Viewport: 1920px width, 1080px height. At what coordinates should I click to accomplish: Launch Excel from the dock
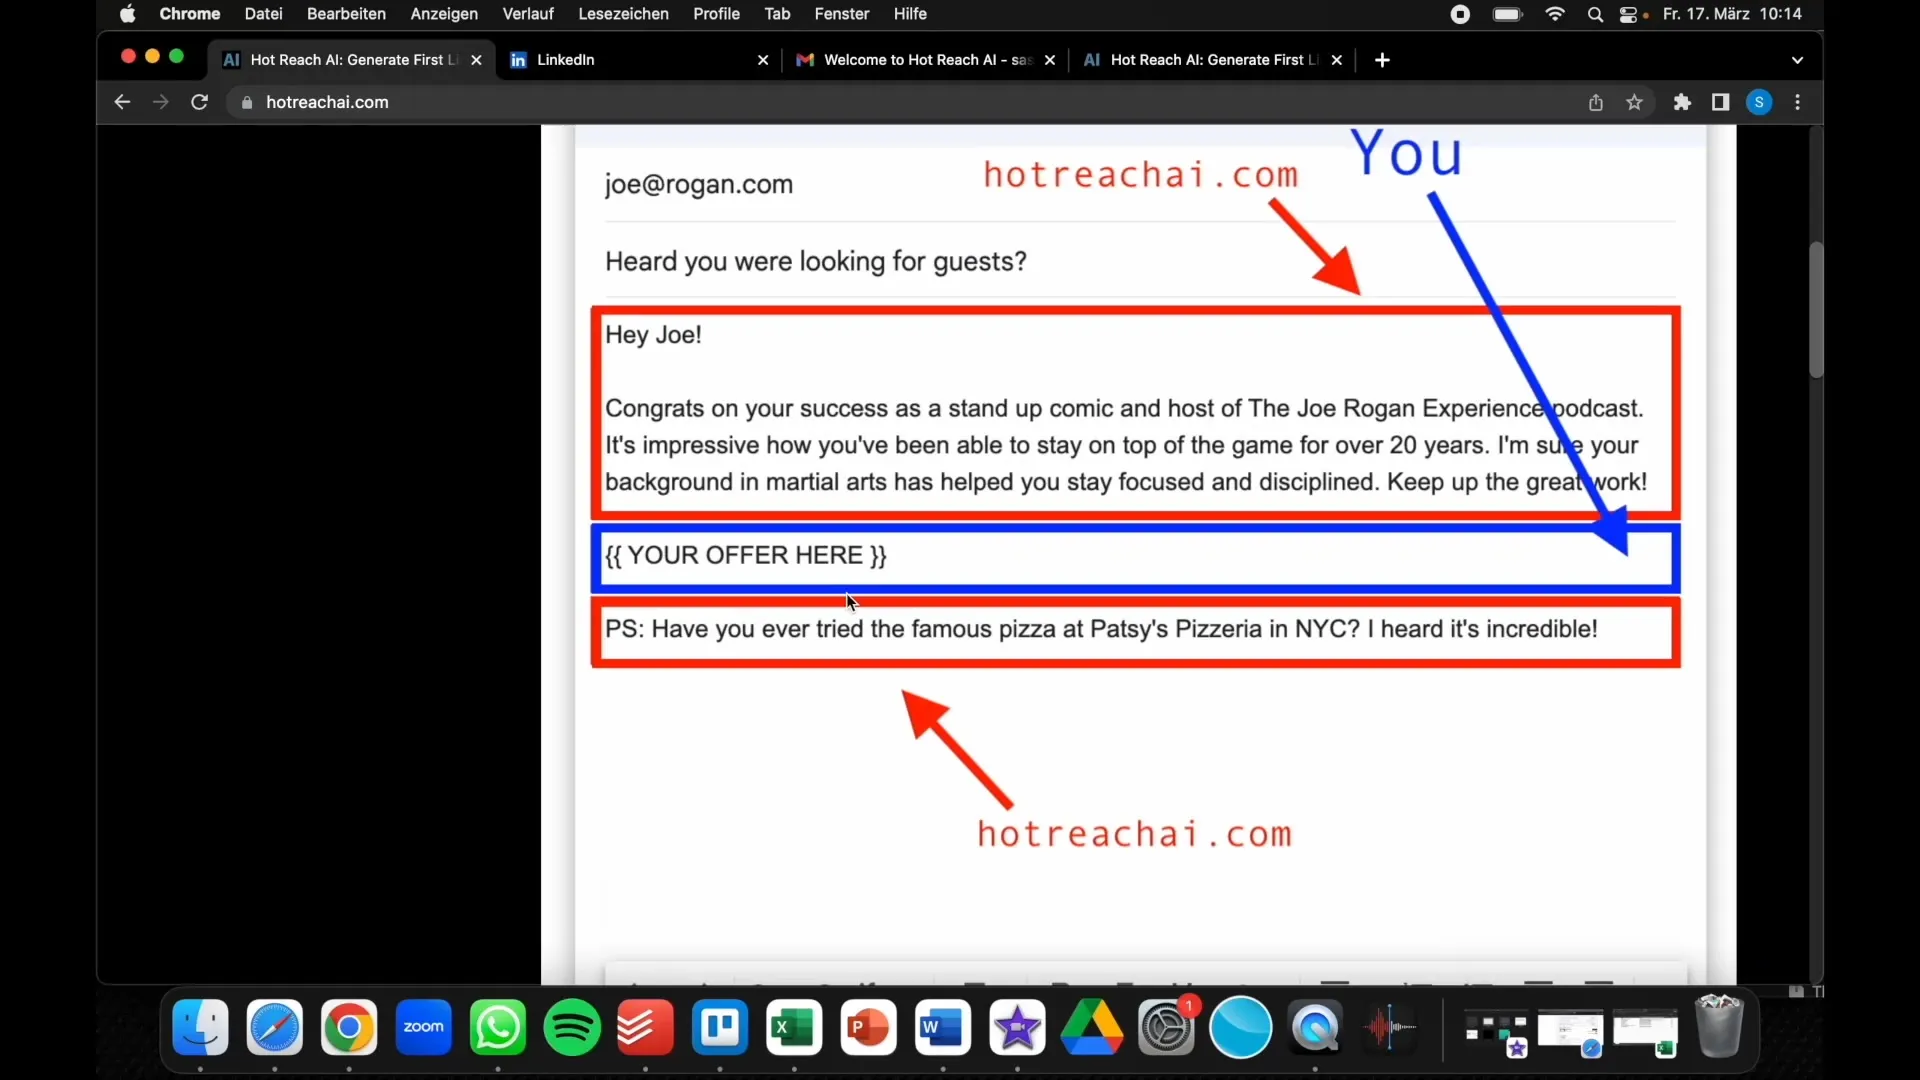[794, 1027]
